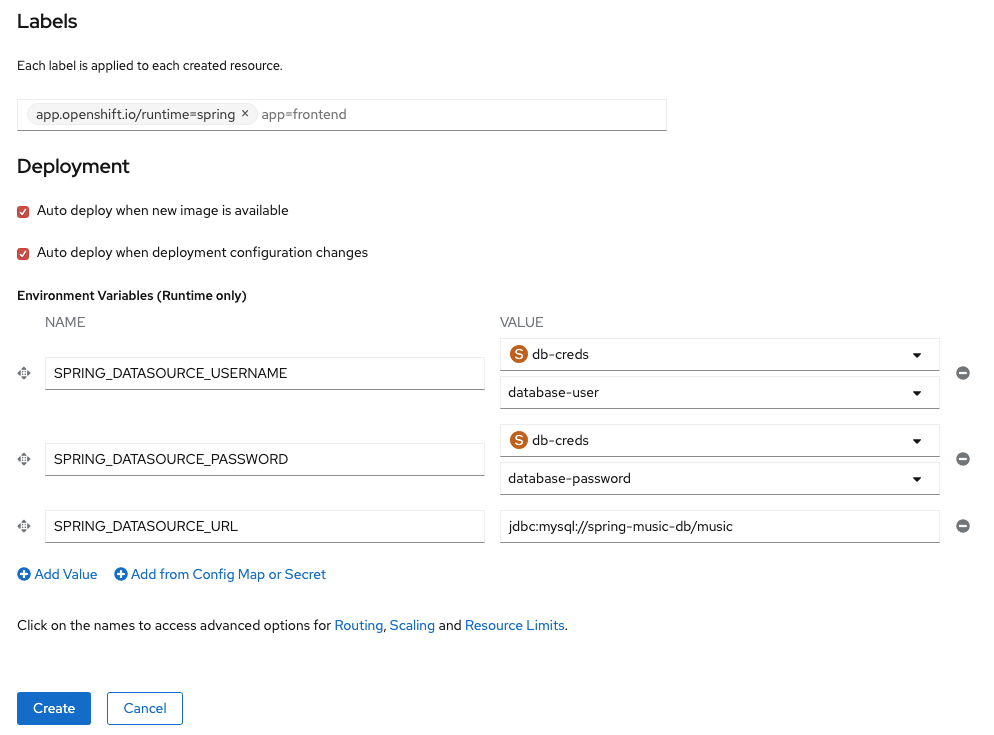994x735 pixels.
Task: Open Resource Limits advanced options
Action: point(515,625)
